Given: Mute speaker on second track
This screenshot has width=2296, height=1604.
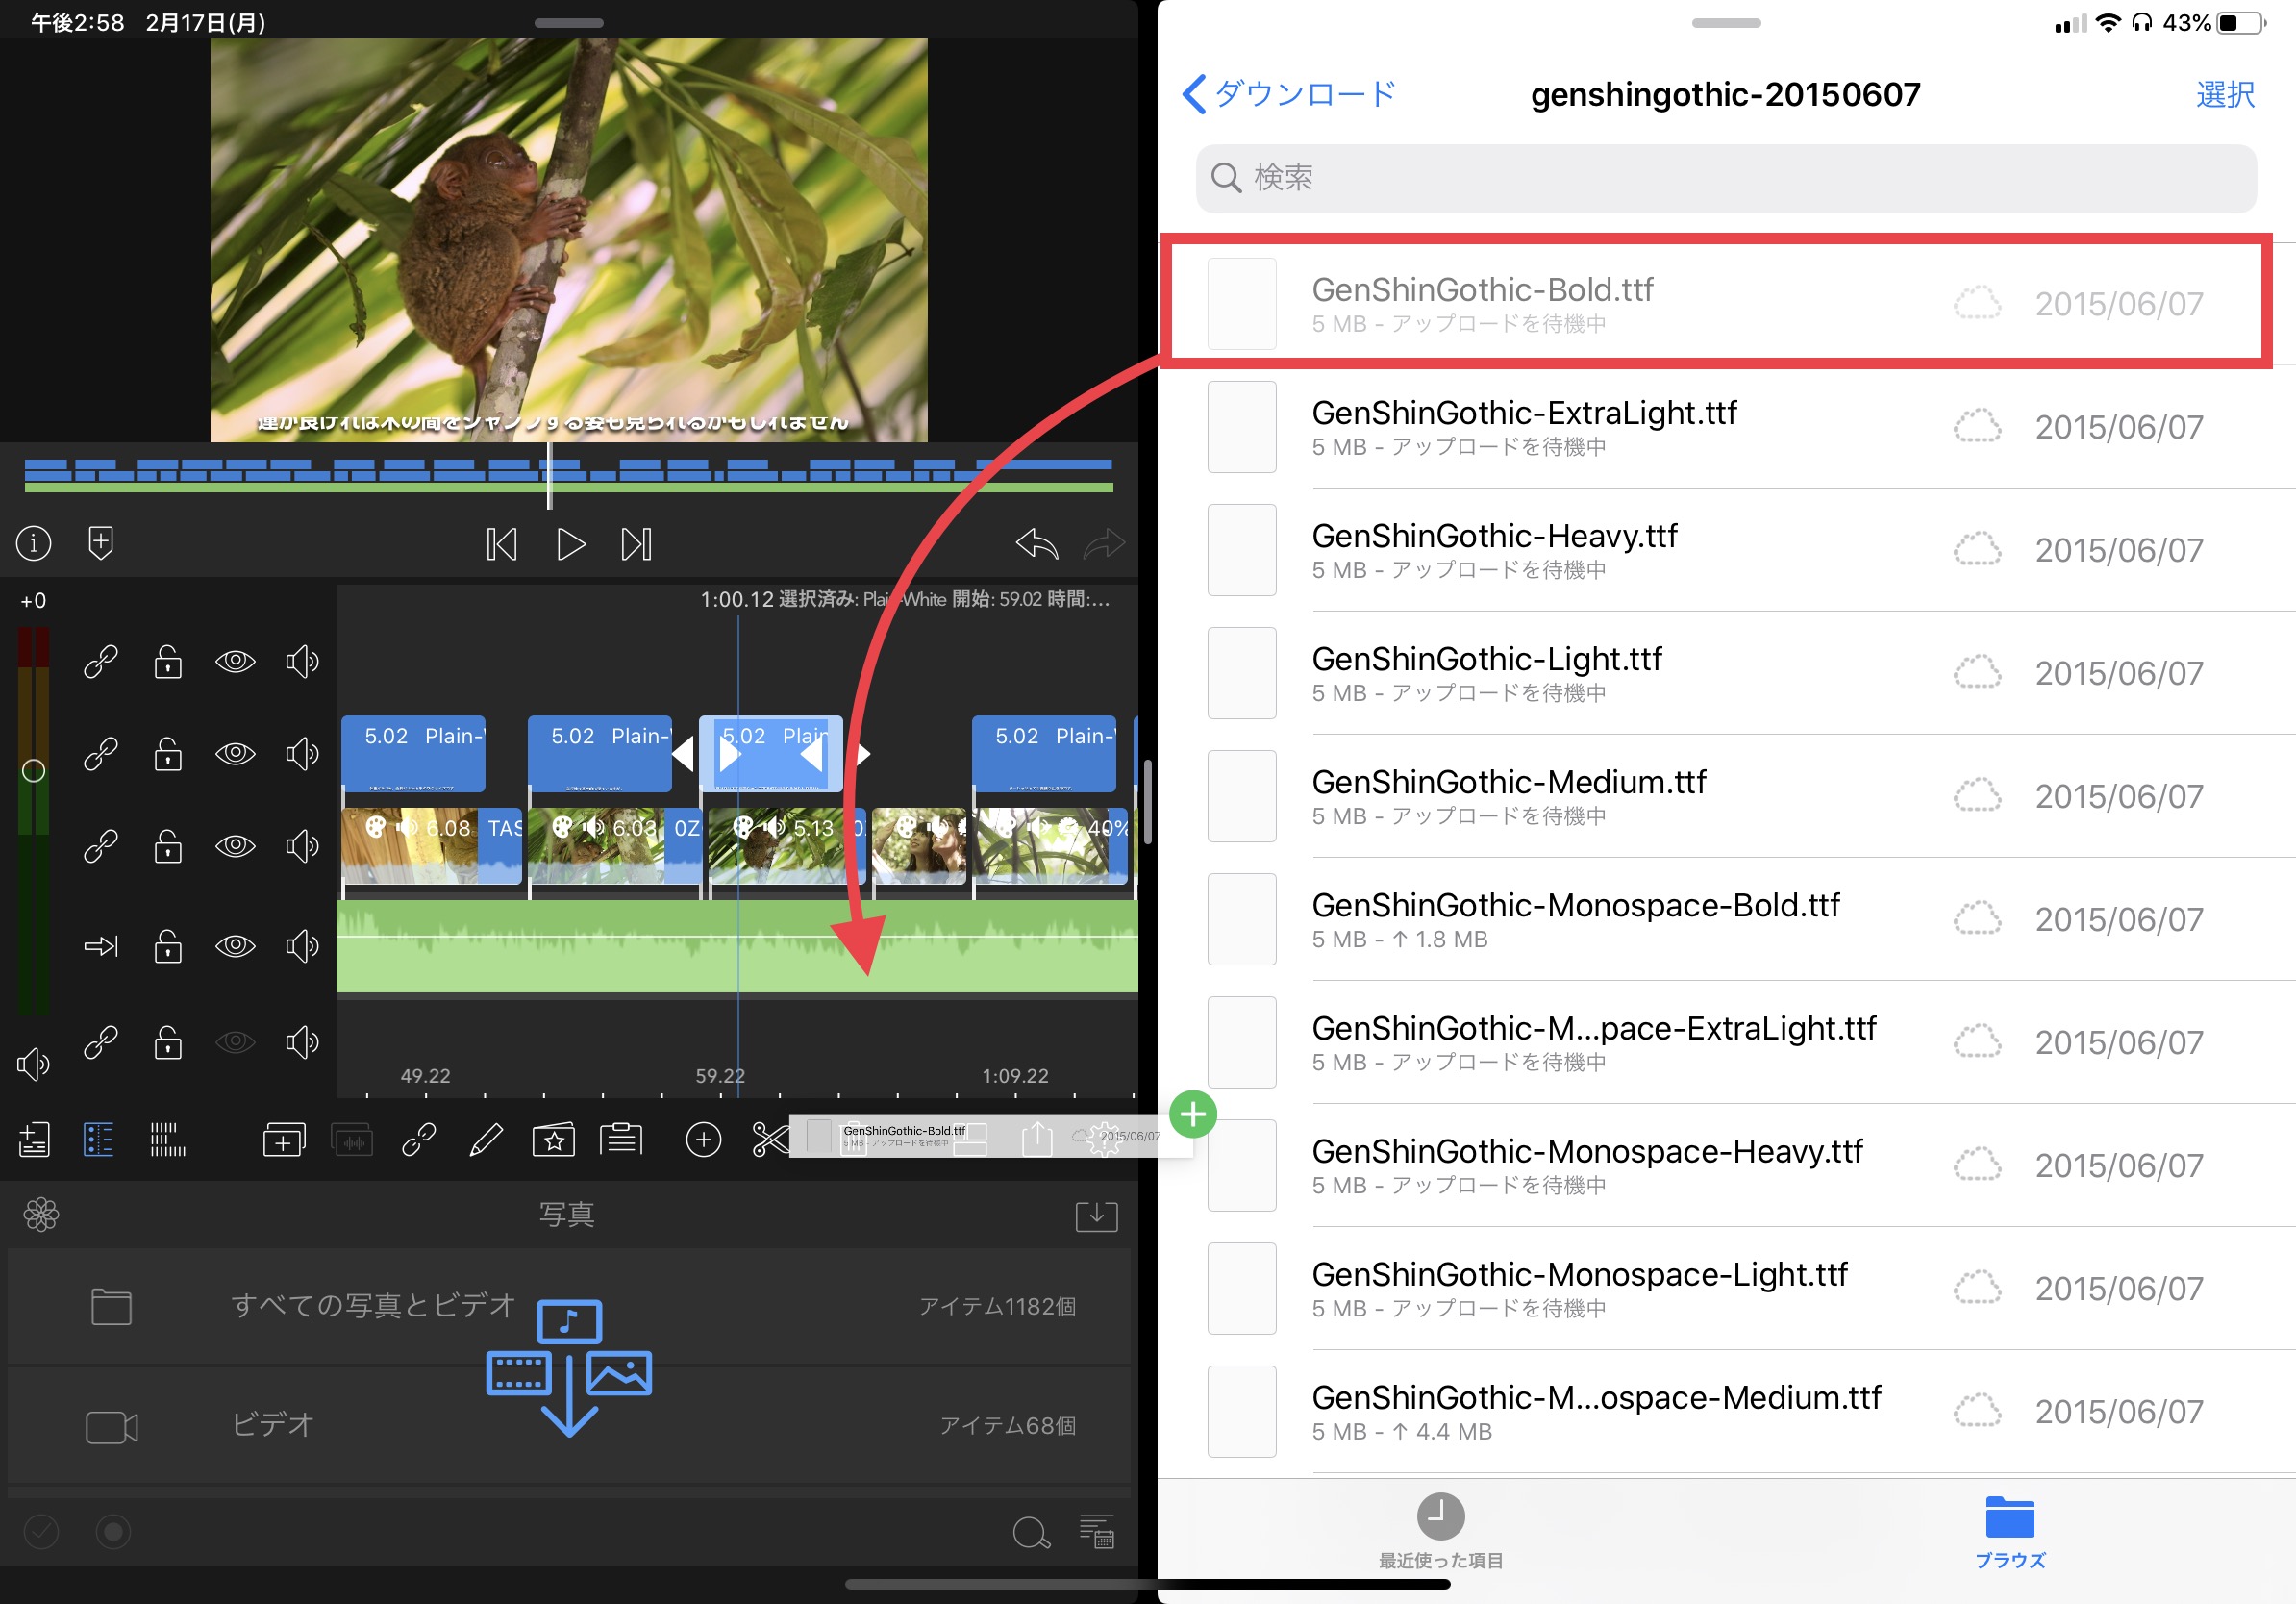Looking at the screenshot, I should coord(302,753).
